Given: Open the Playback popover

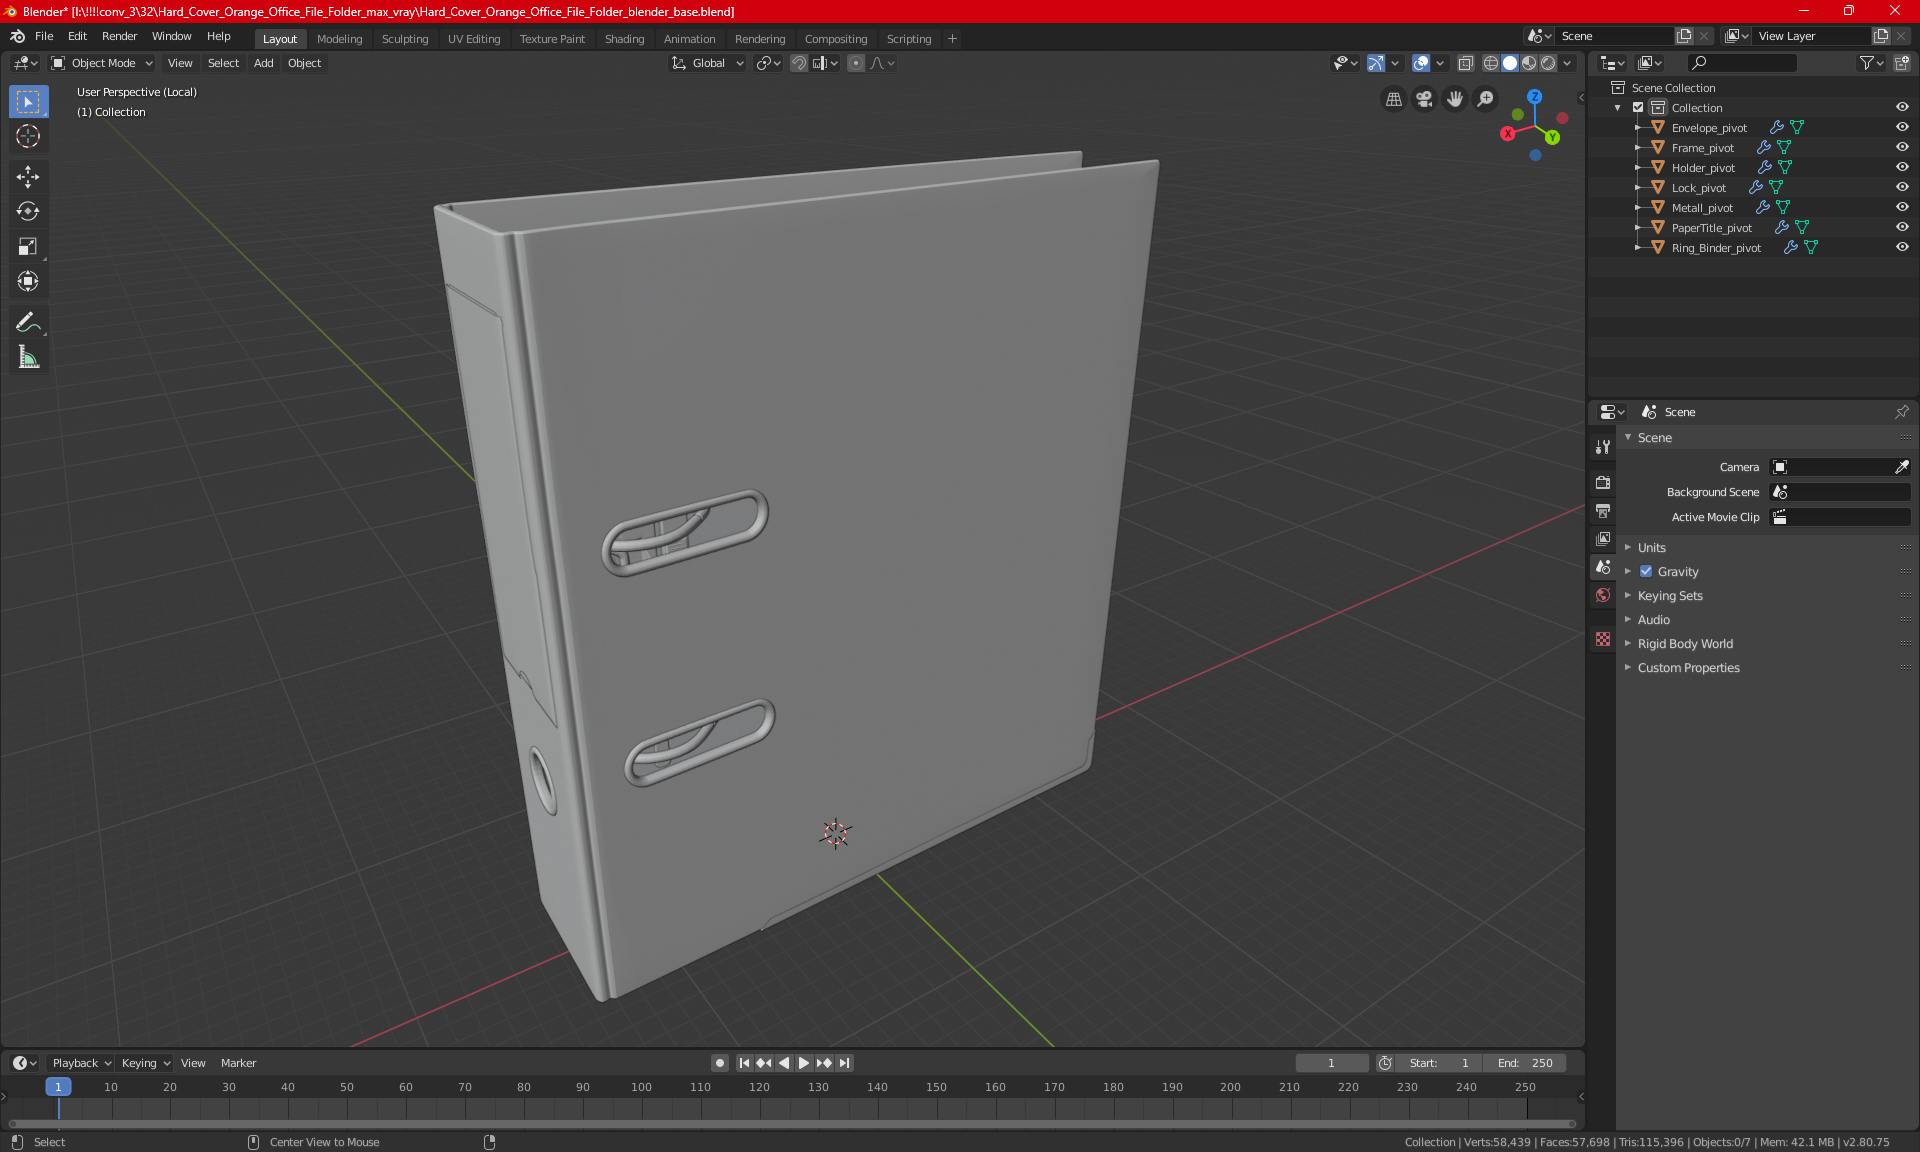Looking at the screenshot, I should 81,1063.
